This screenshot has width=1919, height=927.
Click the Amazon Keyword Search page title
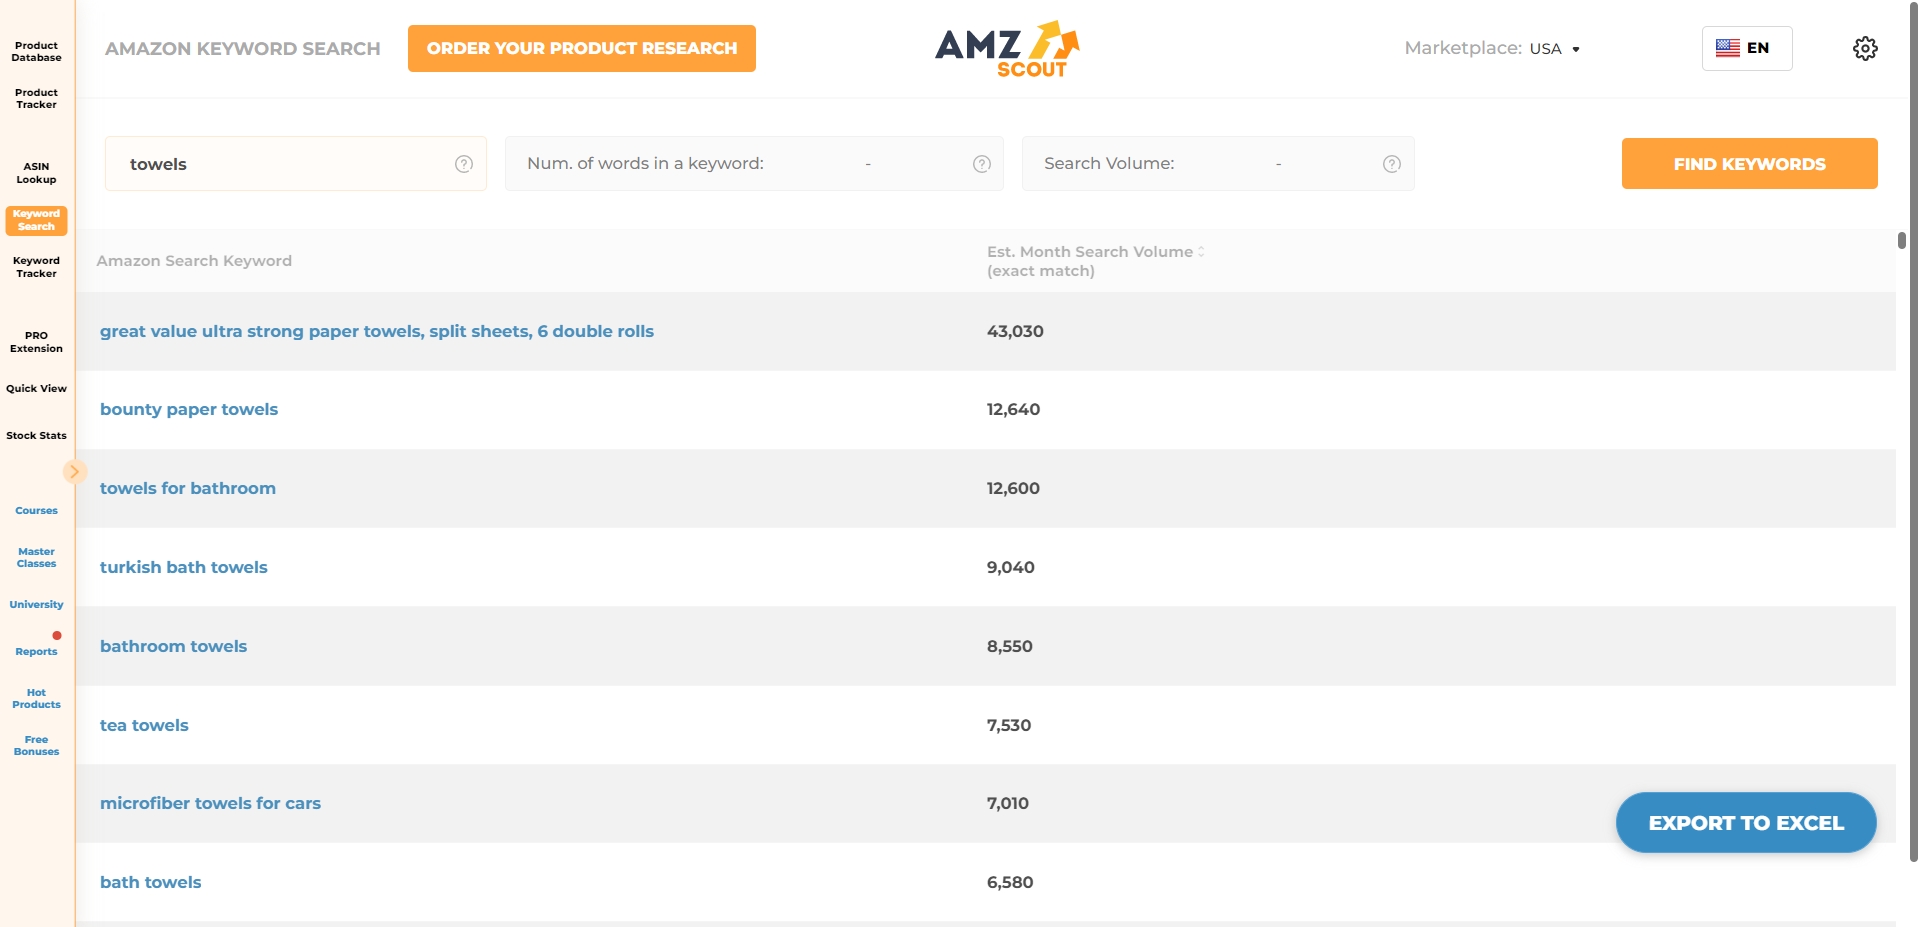[243, 48]
